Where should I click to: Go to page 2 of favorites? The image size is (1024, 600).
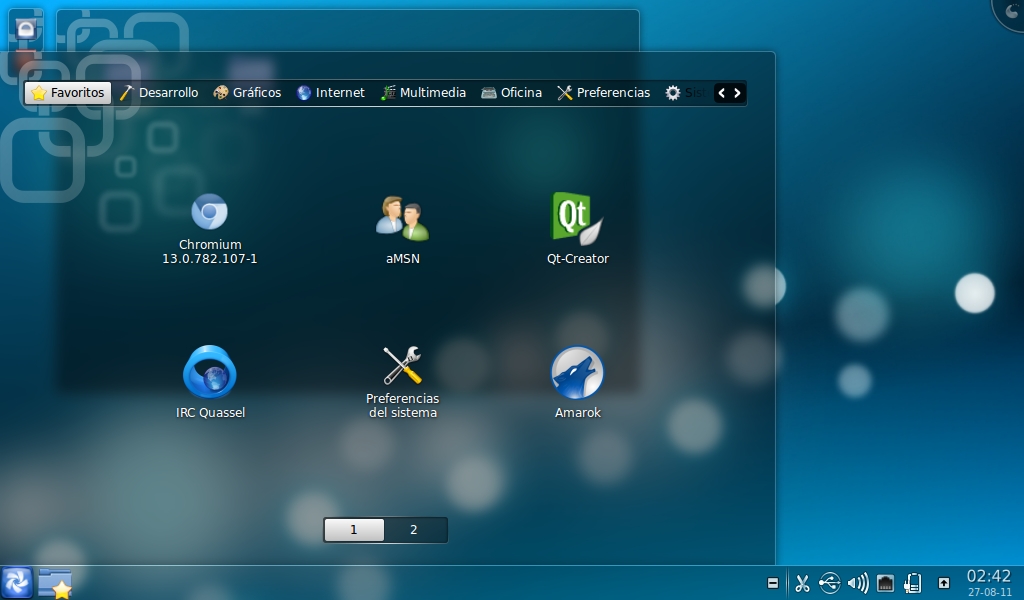click(414, 529)
